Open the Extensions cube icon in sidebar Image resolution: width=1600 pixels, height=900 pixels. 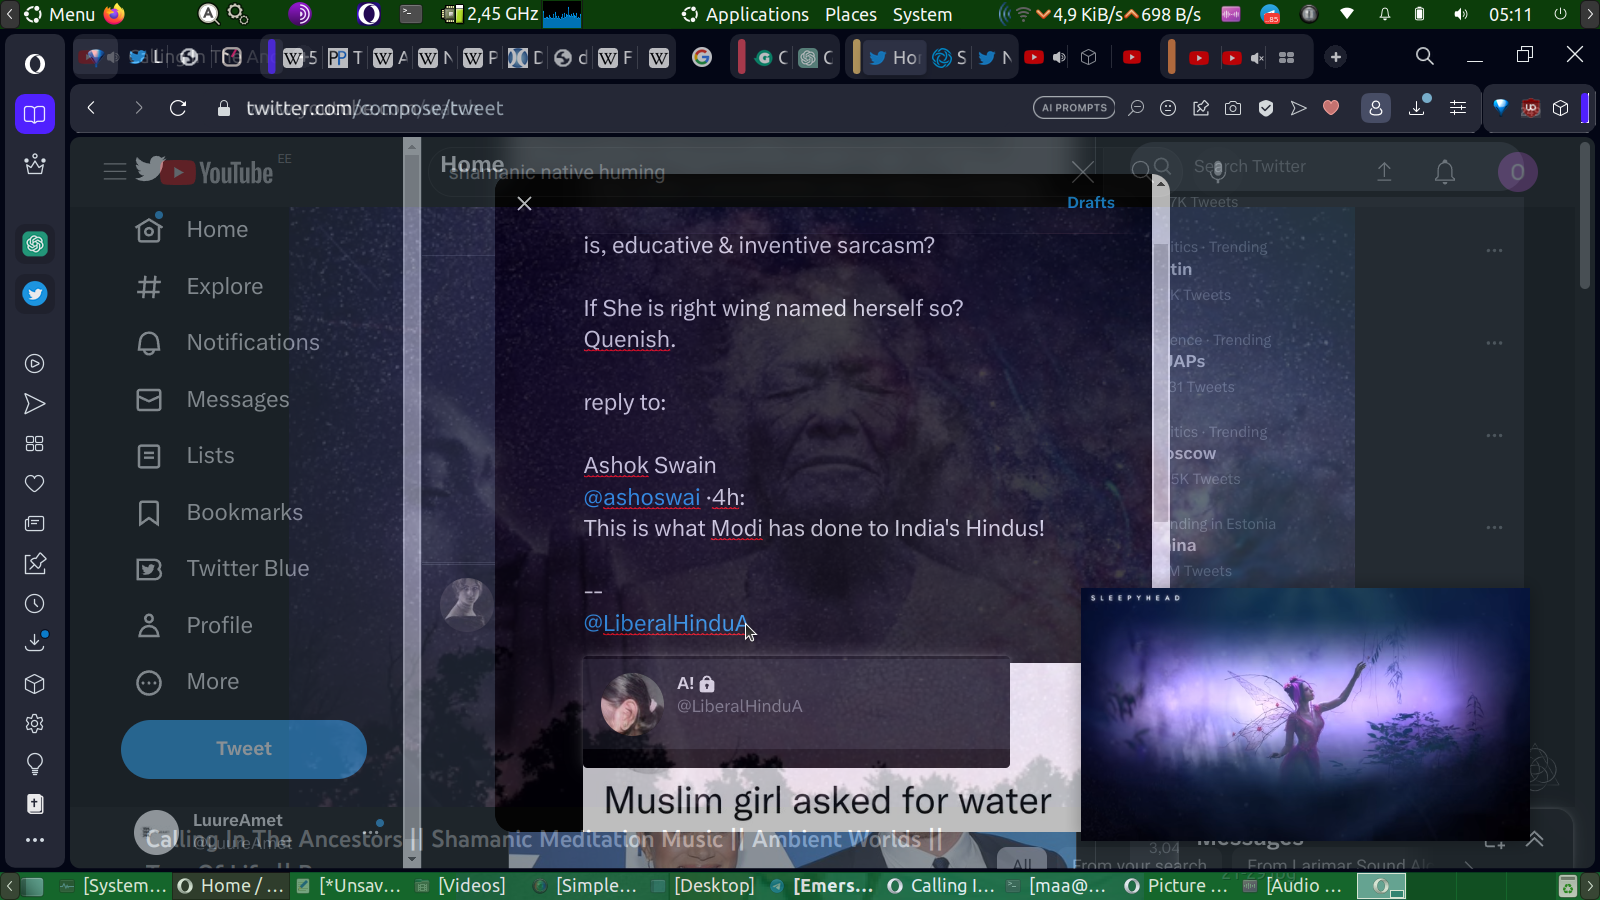35,684
